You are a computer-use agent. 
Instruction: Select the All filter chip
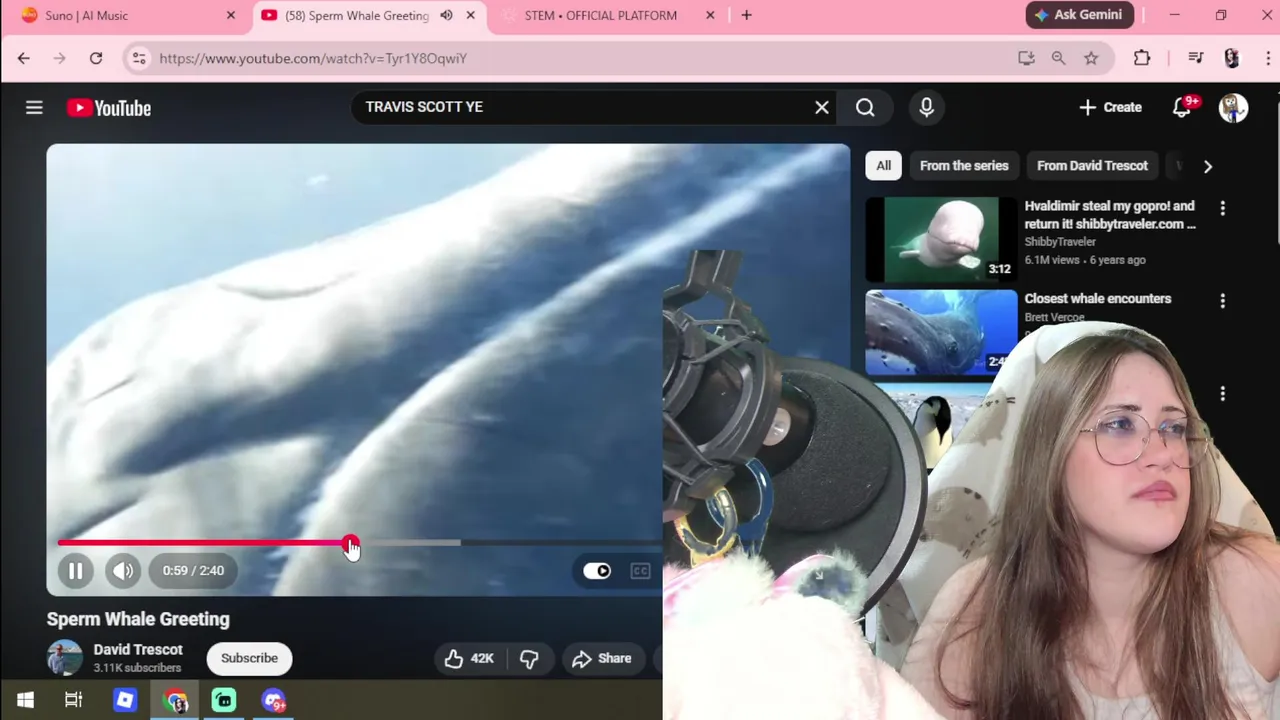(883, 166)
